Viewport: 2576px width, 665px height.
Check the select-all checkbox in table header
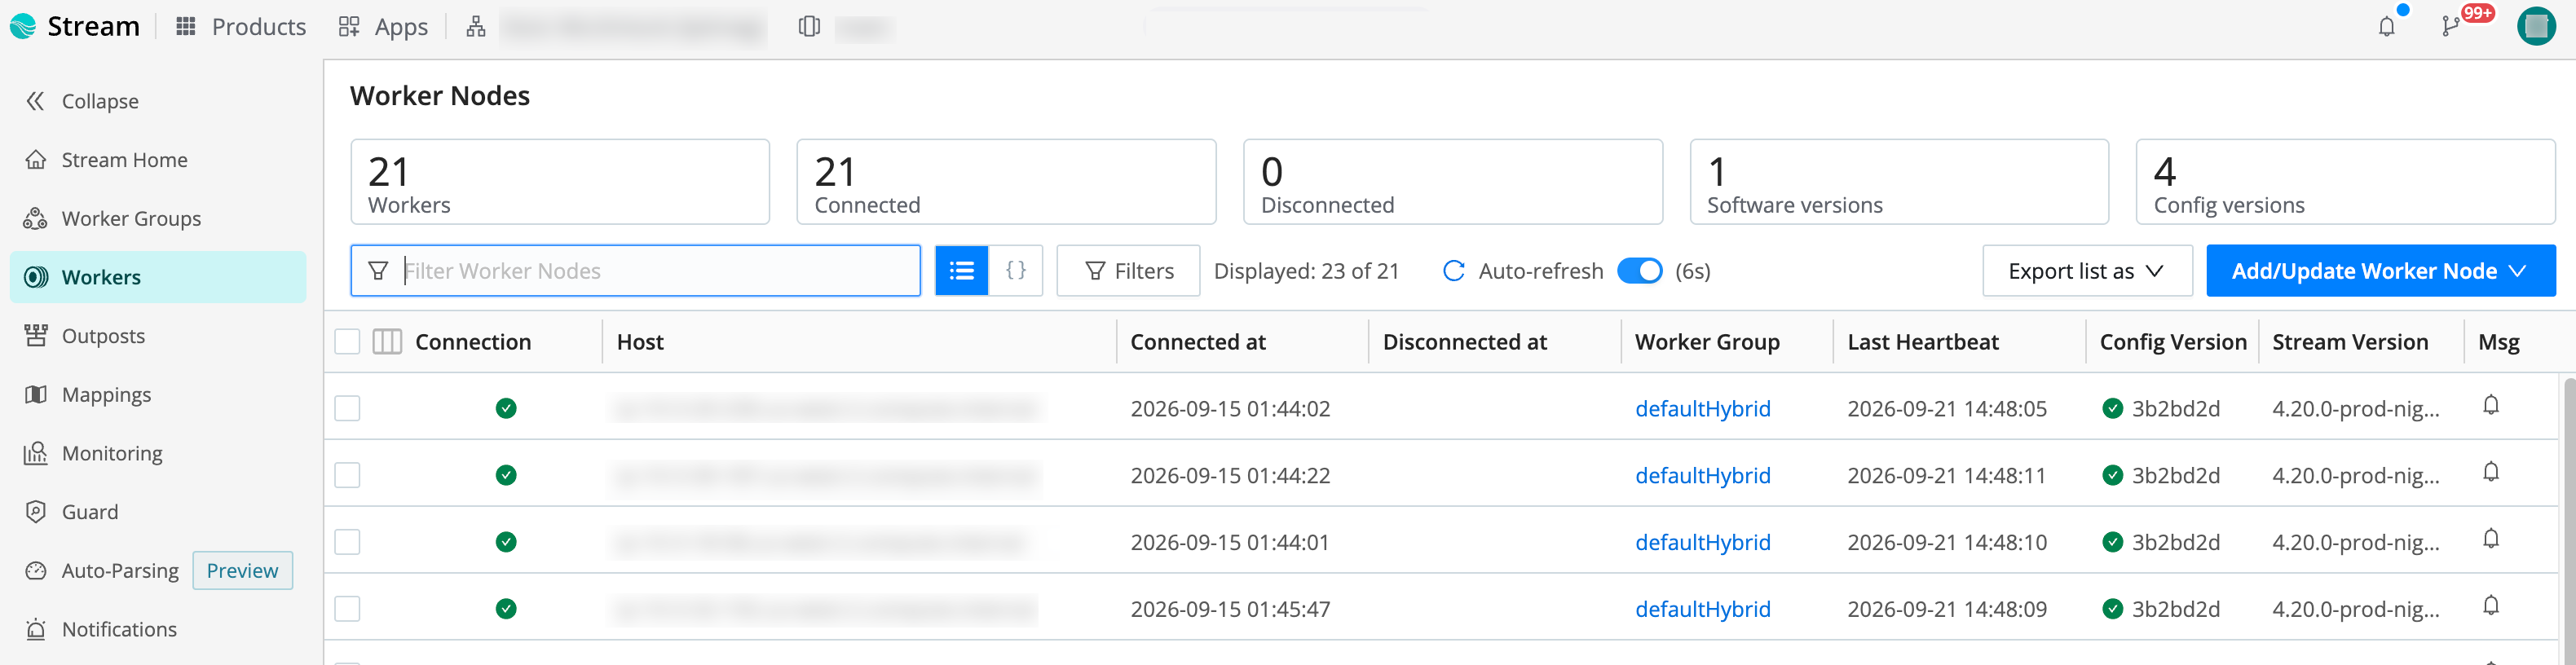(x=347, y=342)
